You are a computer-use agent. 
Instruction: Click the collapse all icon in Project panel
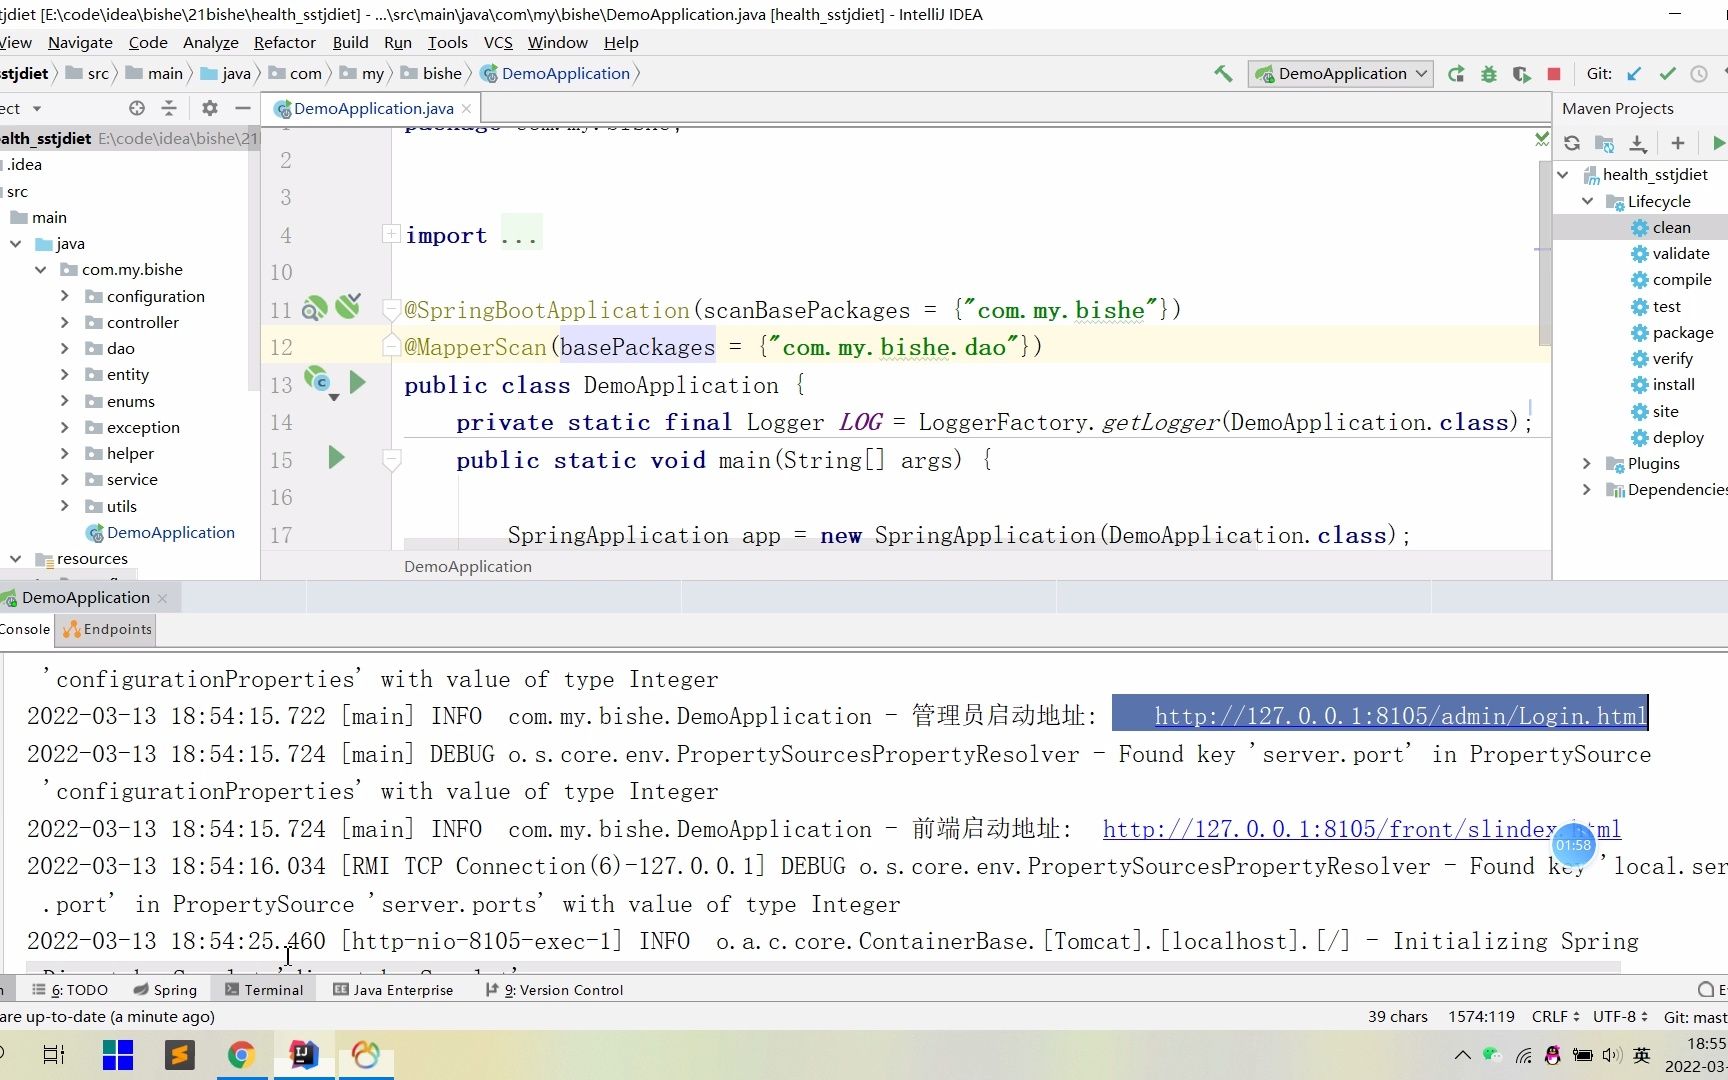169,108
